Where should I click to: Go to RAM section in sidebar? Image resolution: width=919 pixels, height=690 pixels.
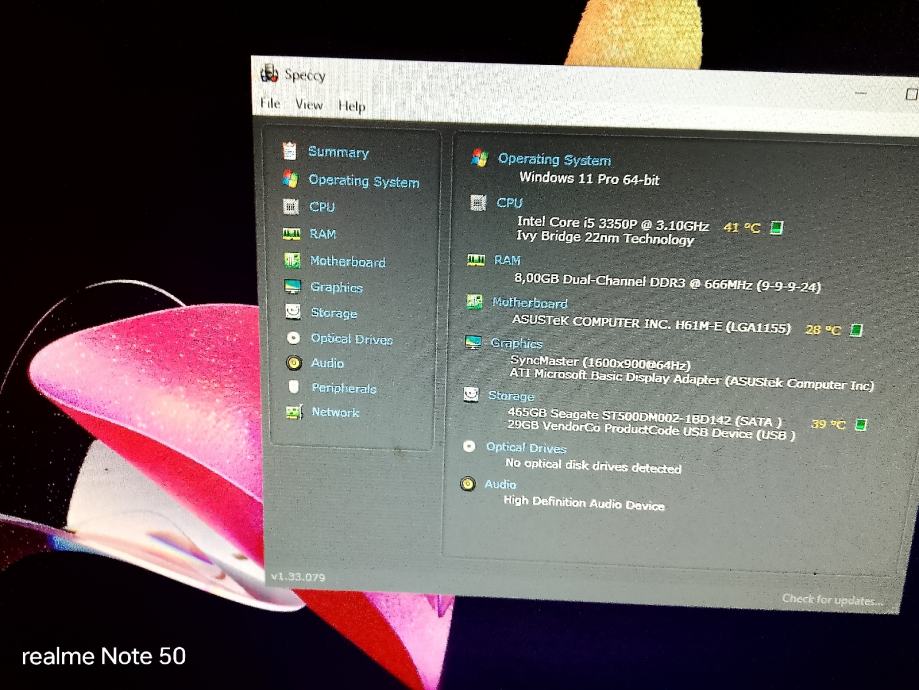(323, 234)
